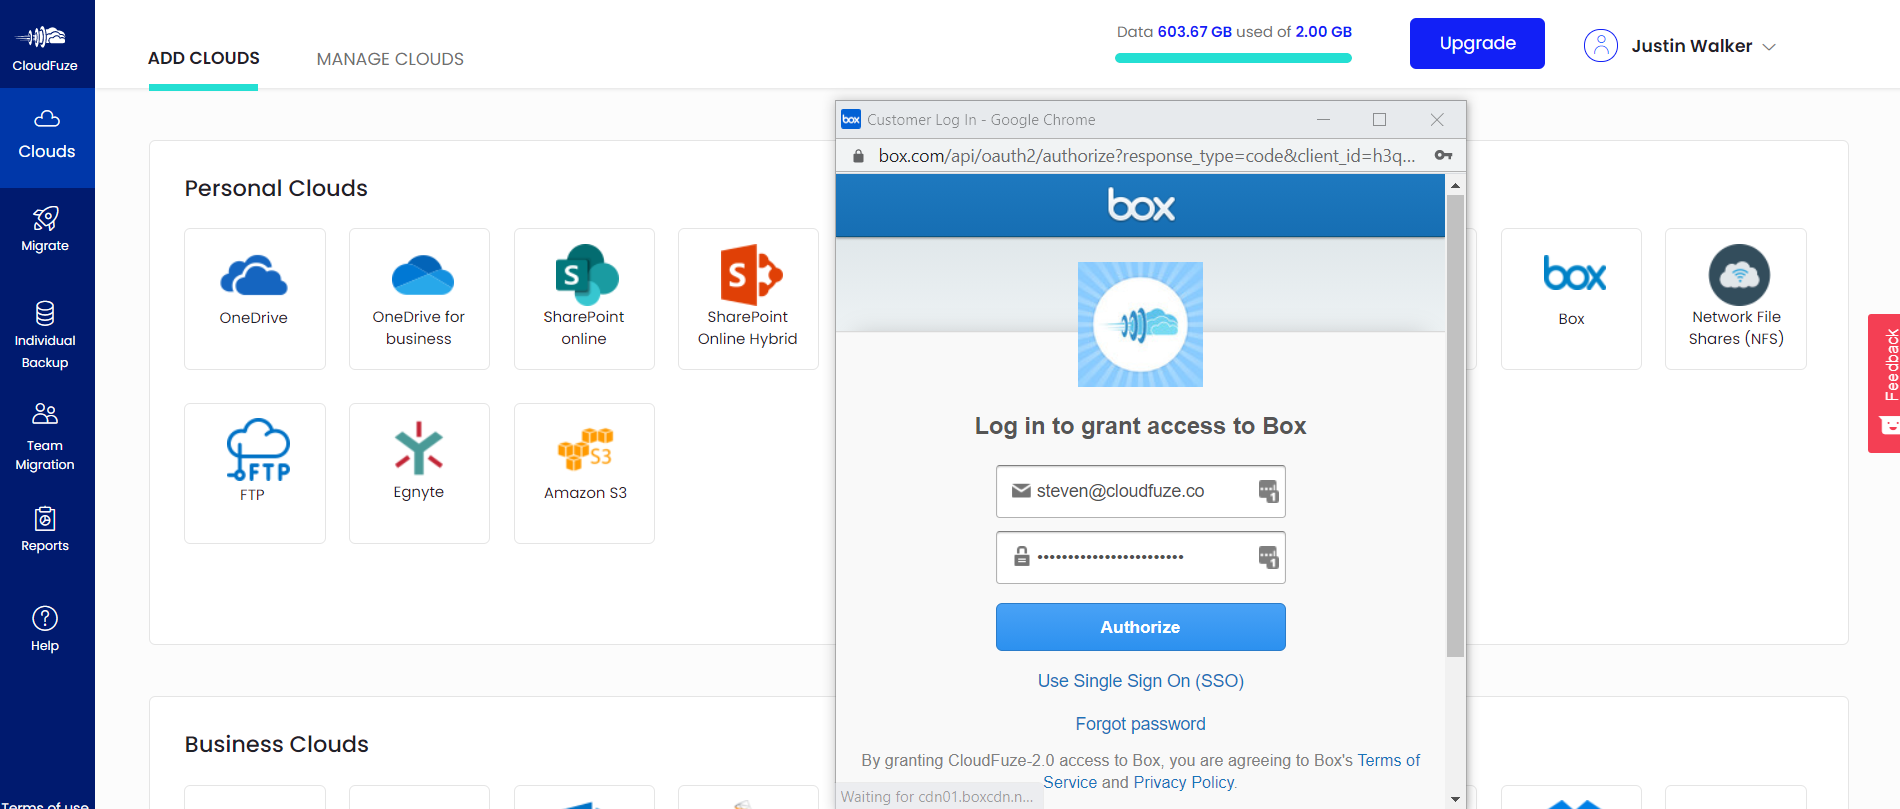Click password manager icon in password field
This screenshot has height=809, width=1900.
pos(1268,557)
